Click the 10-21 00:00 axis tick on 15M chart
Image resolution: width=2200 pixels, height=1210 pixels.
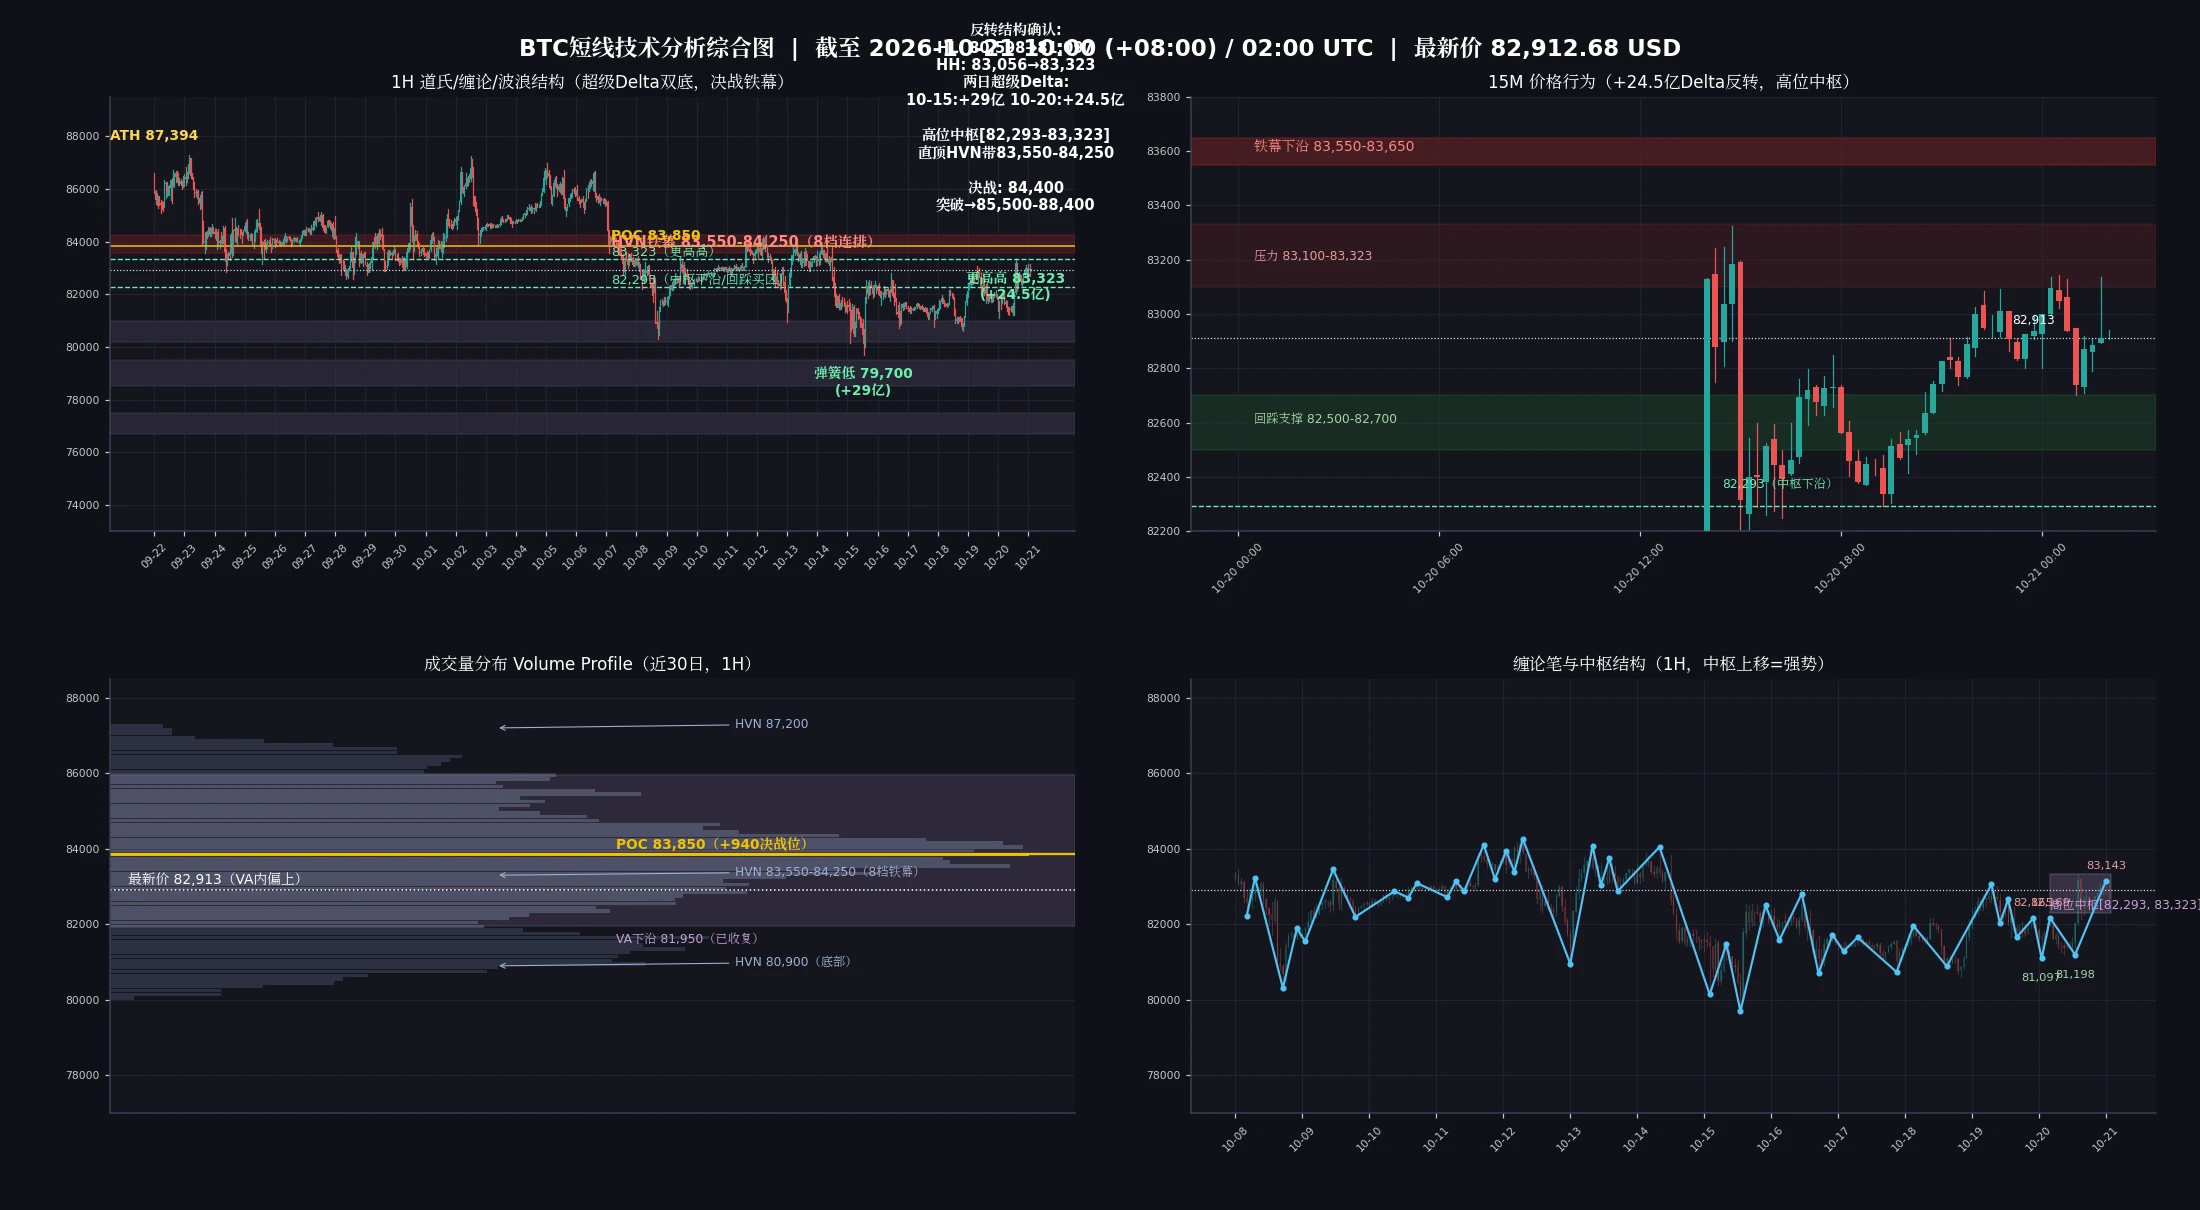click(2041, 568)
